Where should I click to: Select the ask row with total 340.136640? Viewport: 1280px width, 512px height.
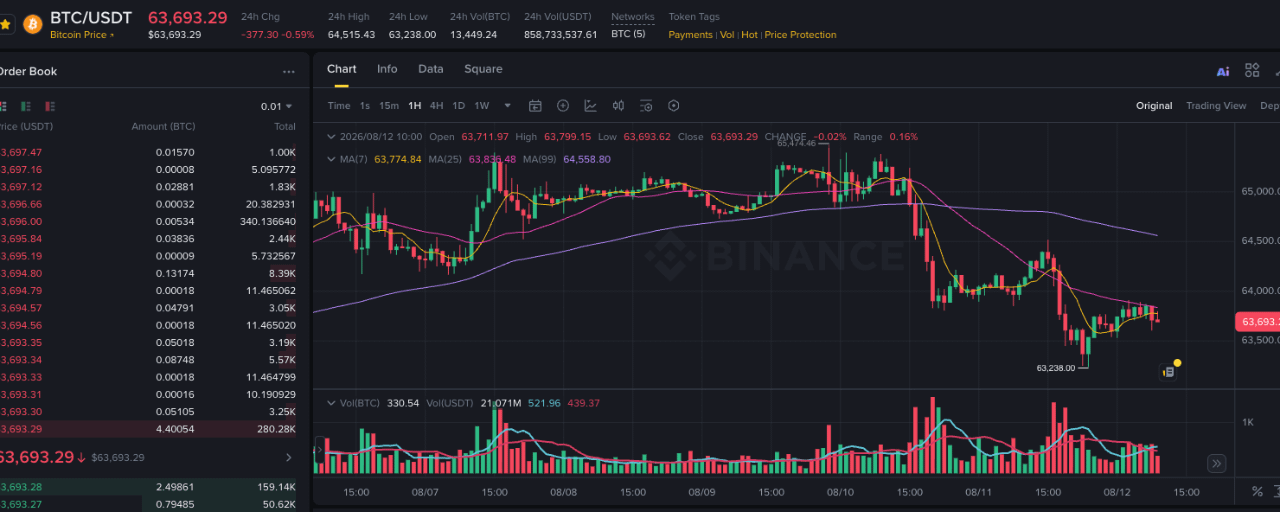[150, 221]
